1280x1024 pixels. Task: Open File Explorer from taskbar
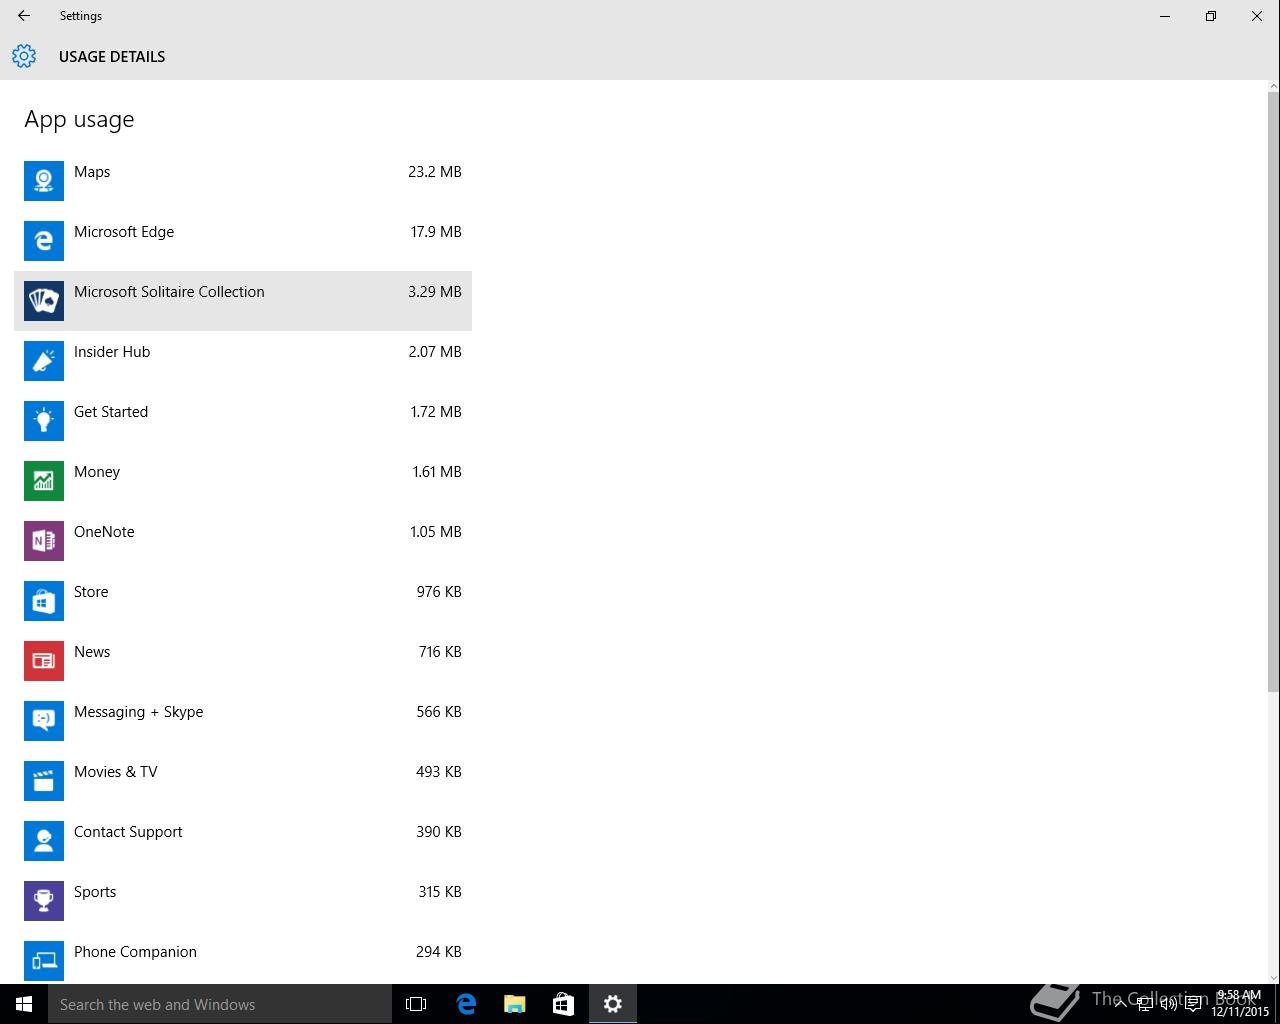pos(514,1004)
